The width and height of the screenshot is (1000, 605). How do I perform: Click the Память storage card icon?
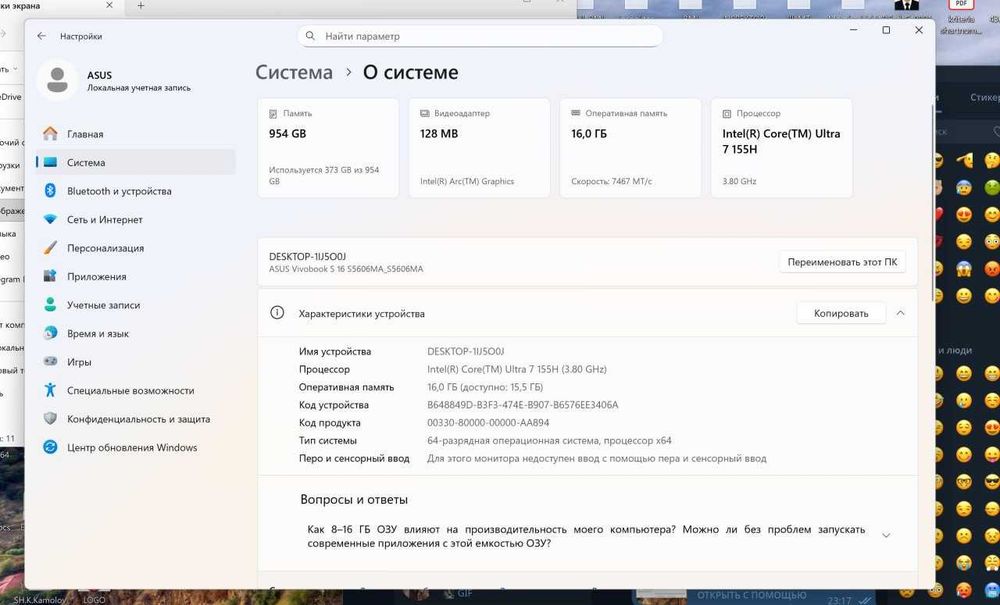coord(273,113)
